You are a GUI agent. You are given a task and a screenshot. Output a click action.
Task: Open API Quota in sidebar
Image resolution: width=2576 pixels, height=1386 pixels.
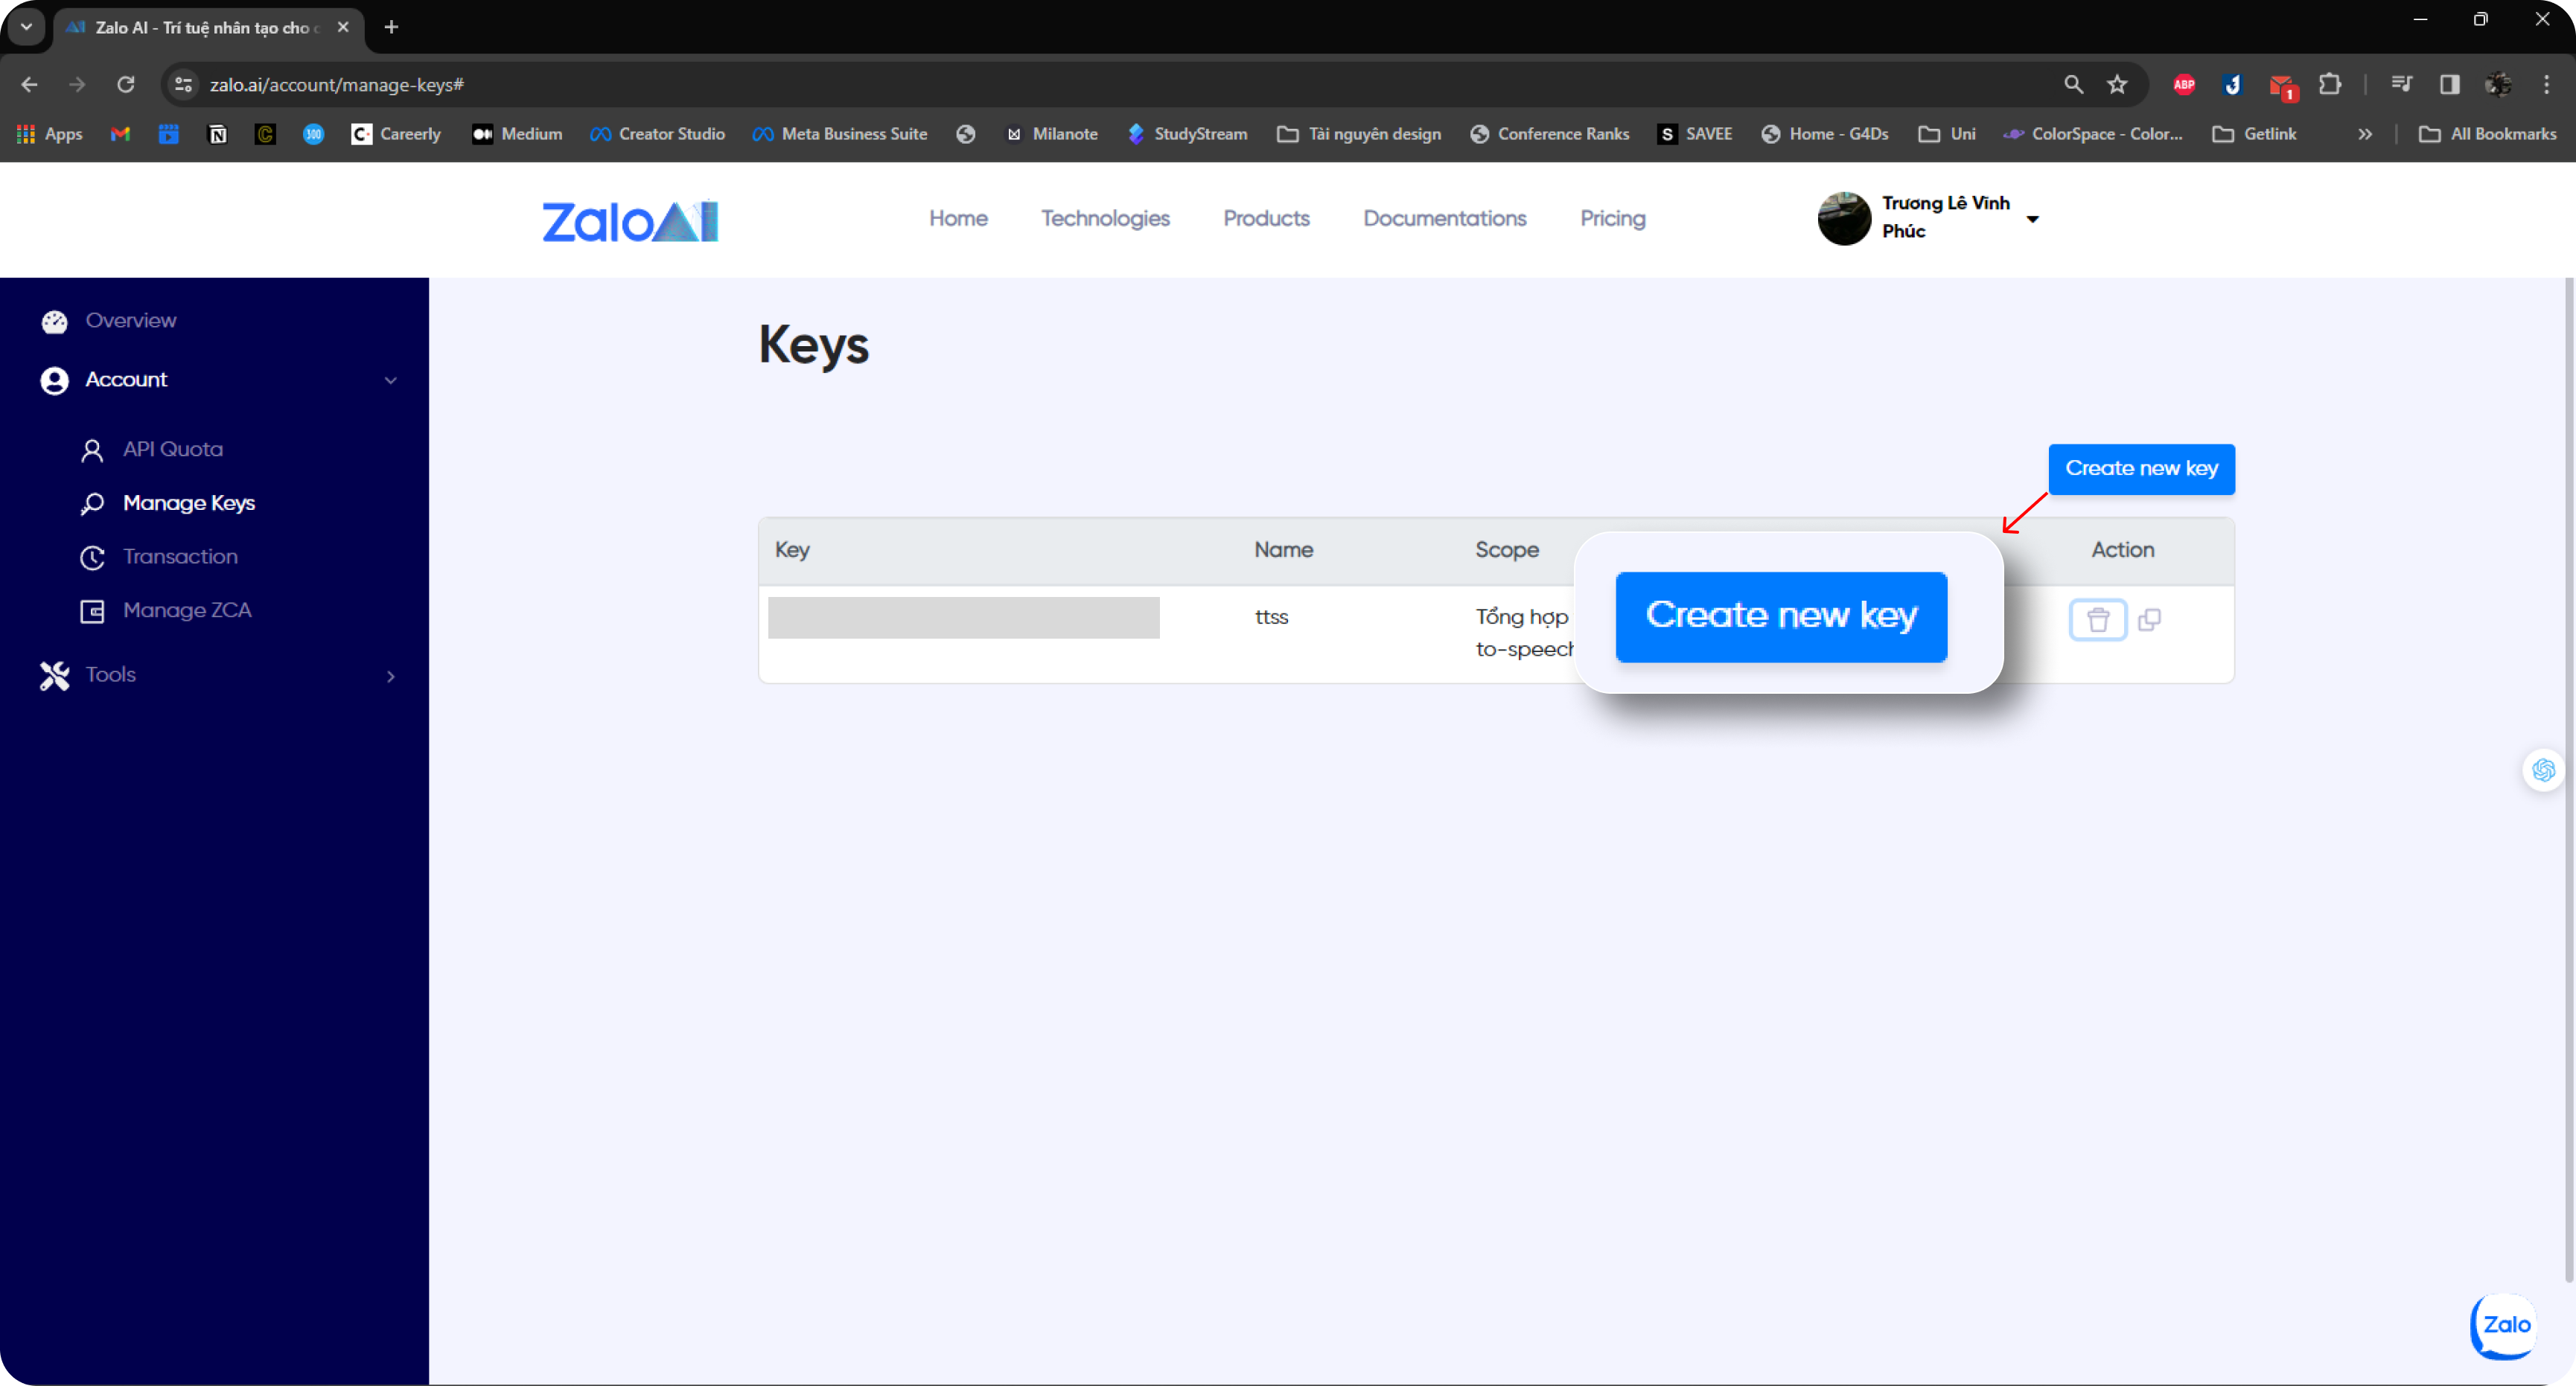tap(172, 450)
